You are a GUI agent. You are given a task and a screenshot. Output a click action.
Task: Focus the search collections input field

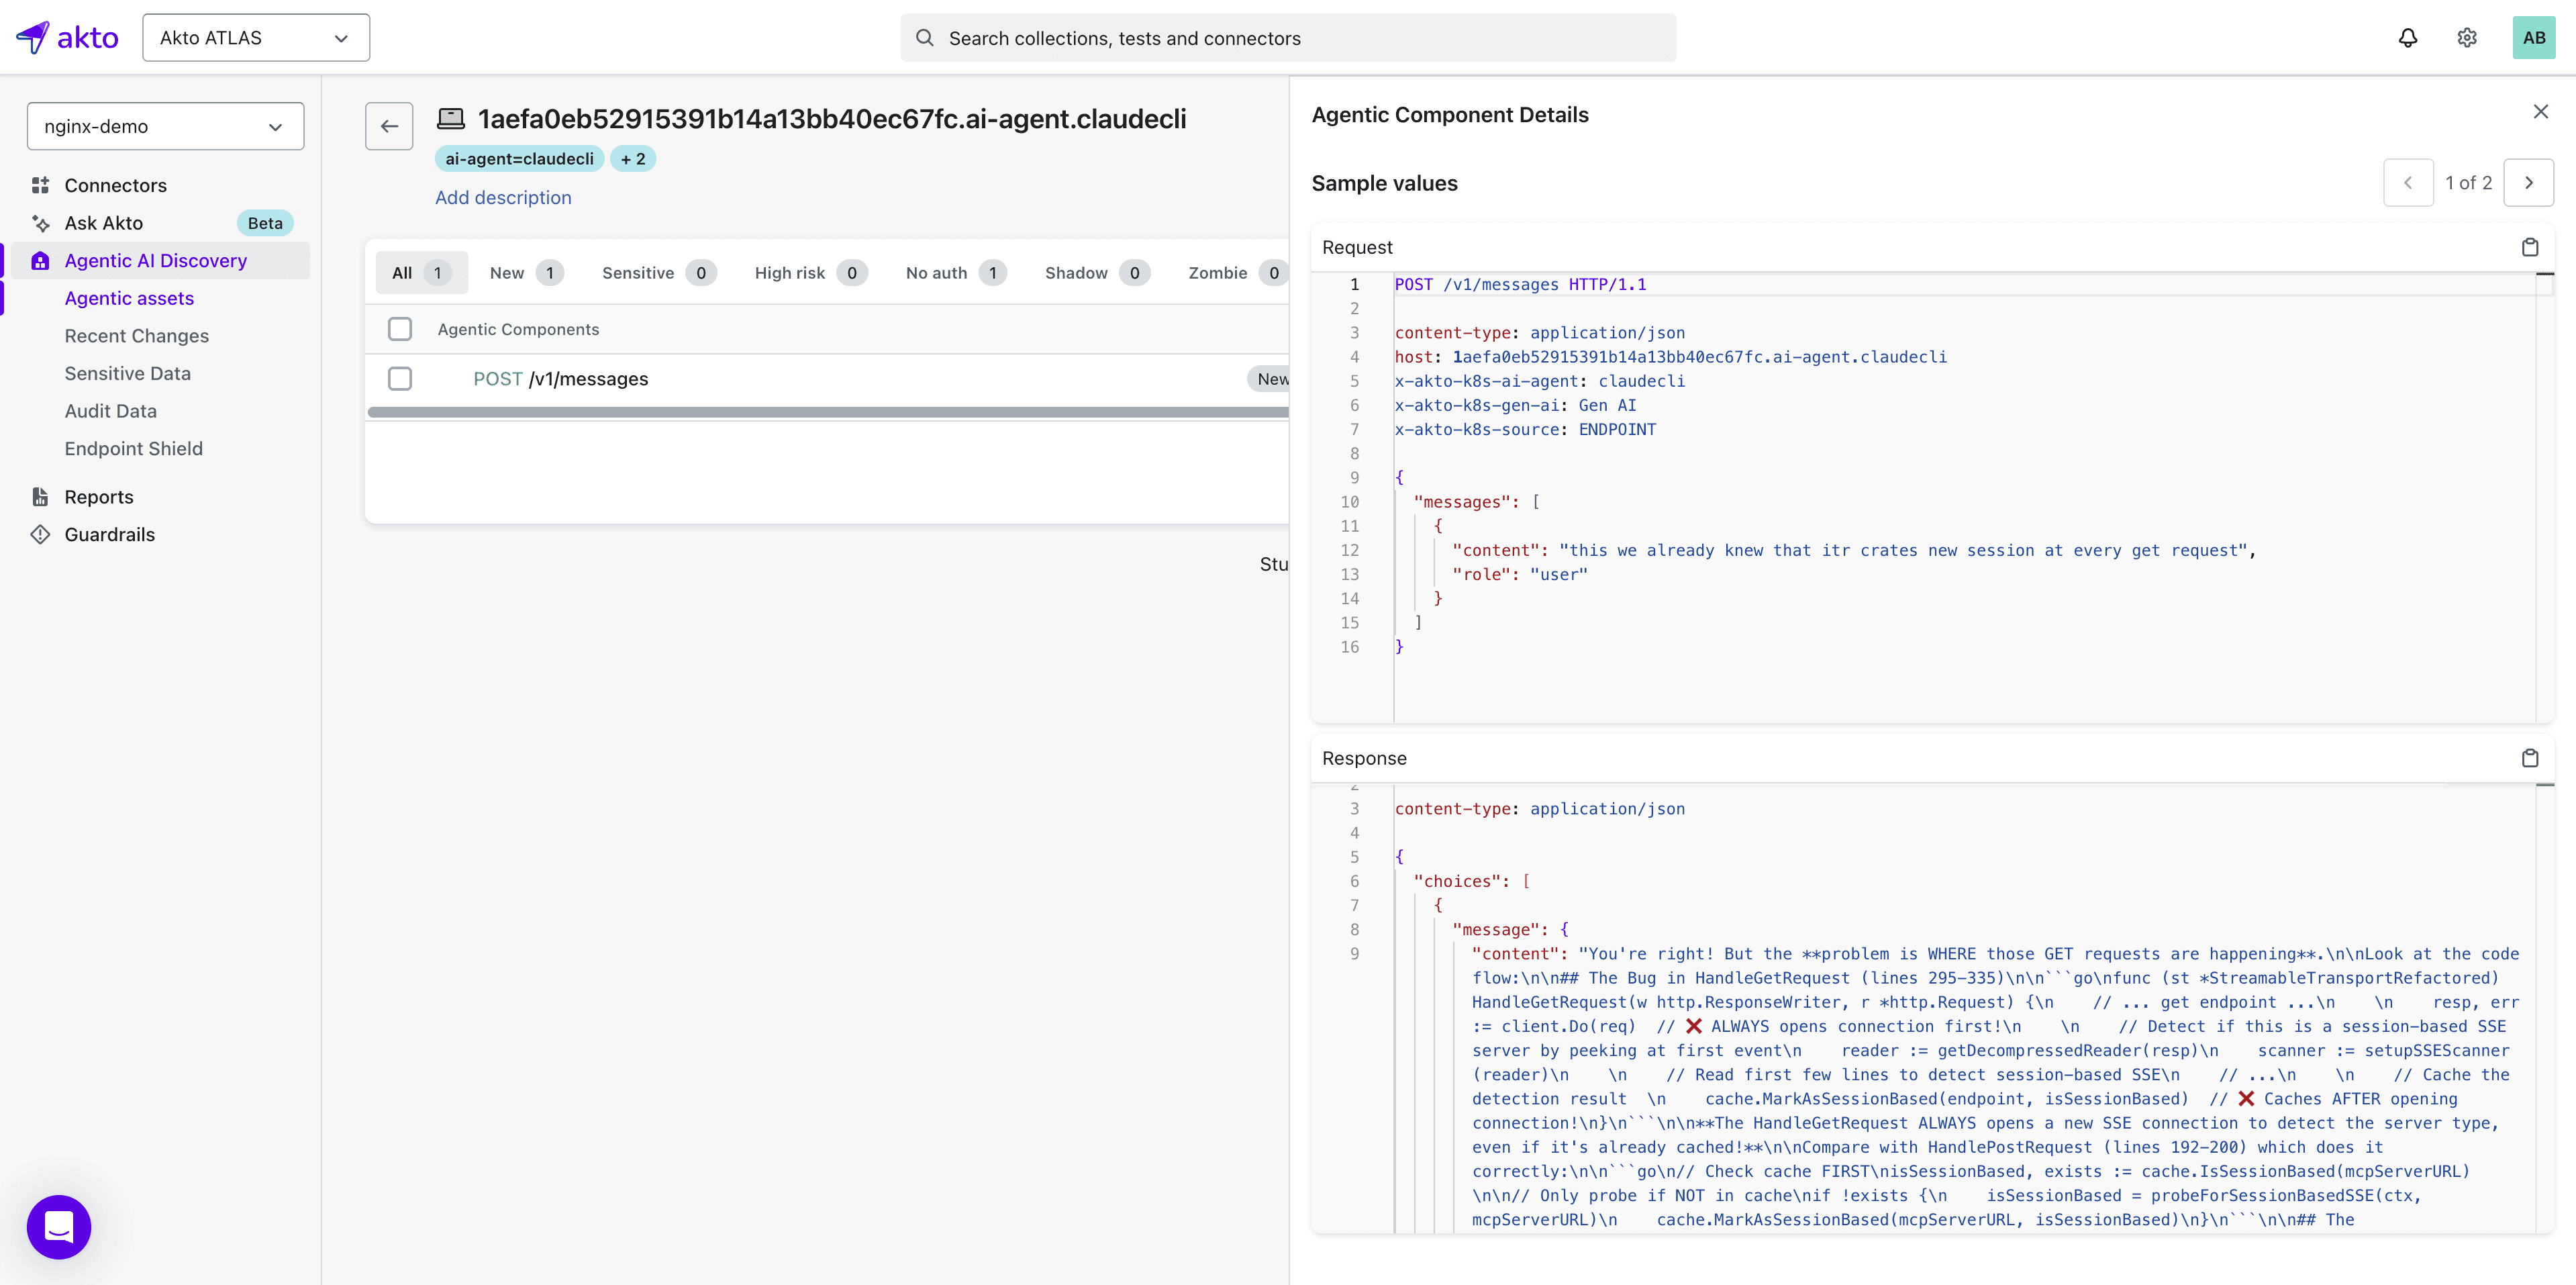coord(1288,38)
